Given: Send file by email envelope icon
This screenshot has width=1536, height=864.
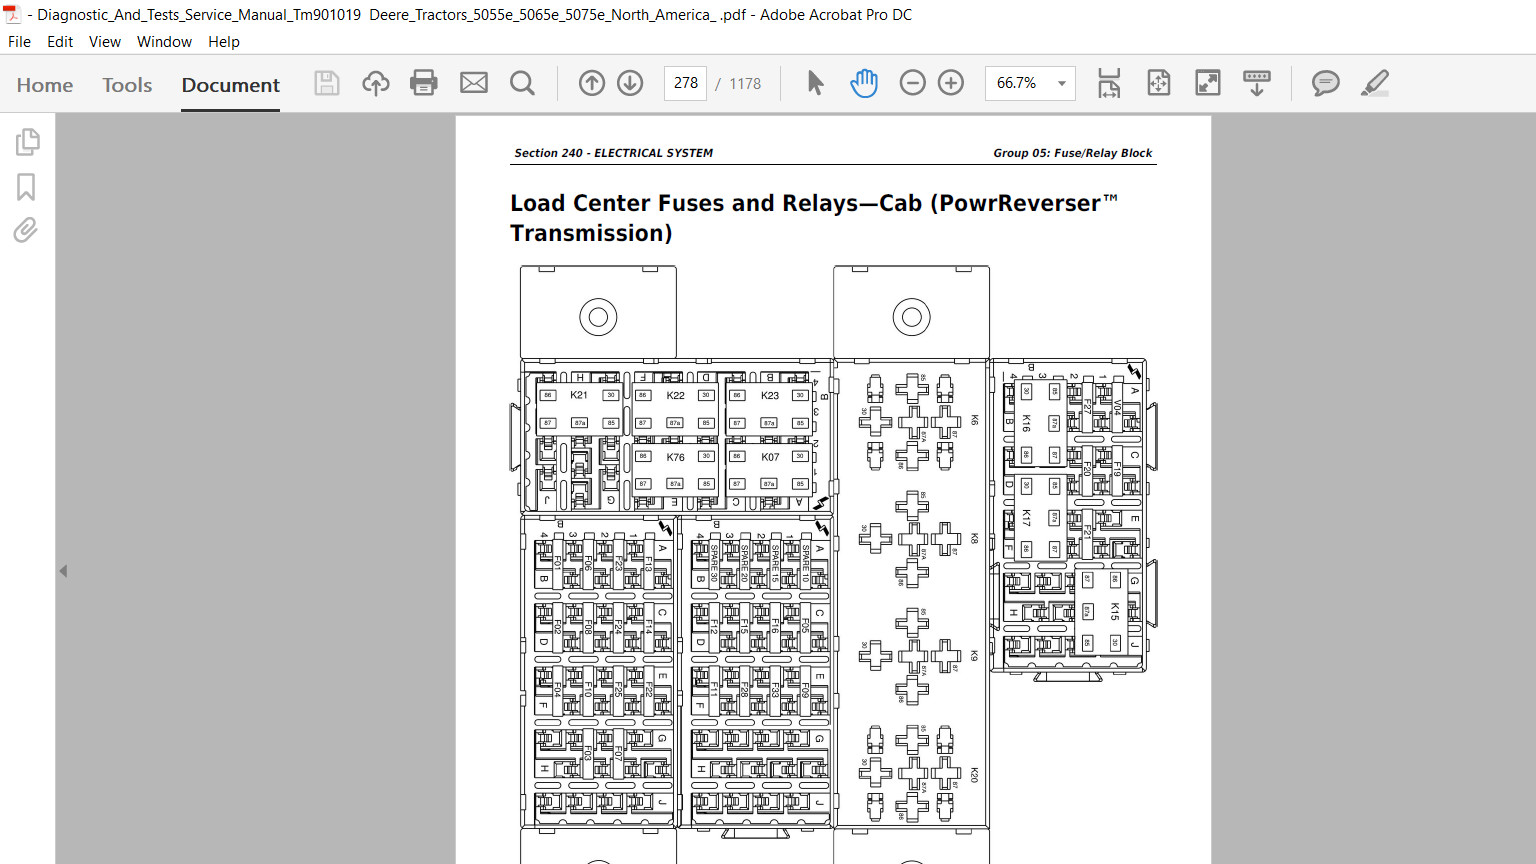Looking at the screenshot, I should 474,83.
